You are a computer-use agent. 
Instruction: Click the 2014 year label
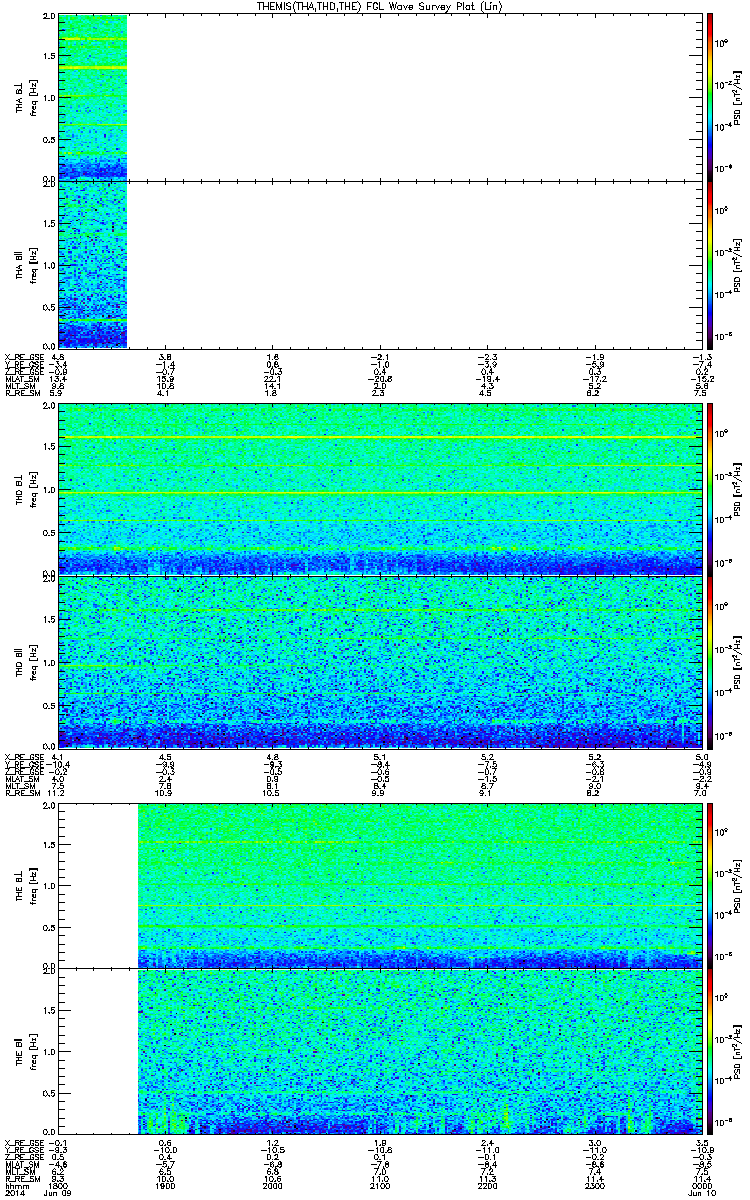(x=13, y=1195)
